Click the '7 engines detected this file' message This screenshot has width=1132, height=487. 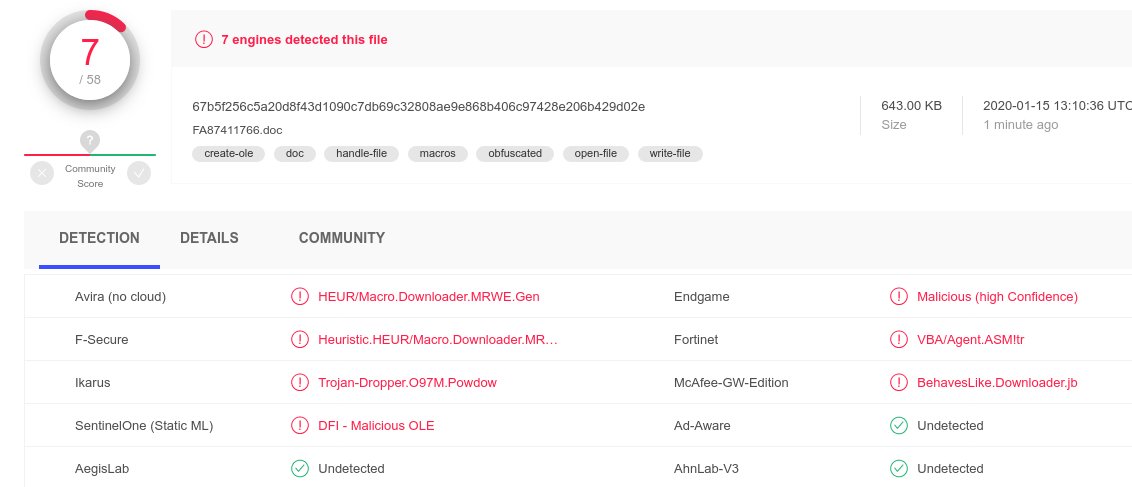click(x=304, y=40)
